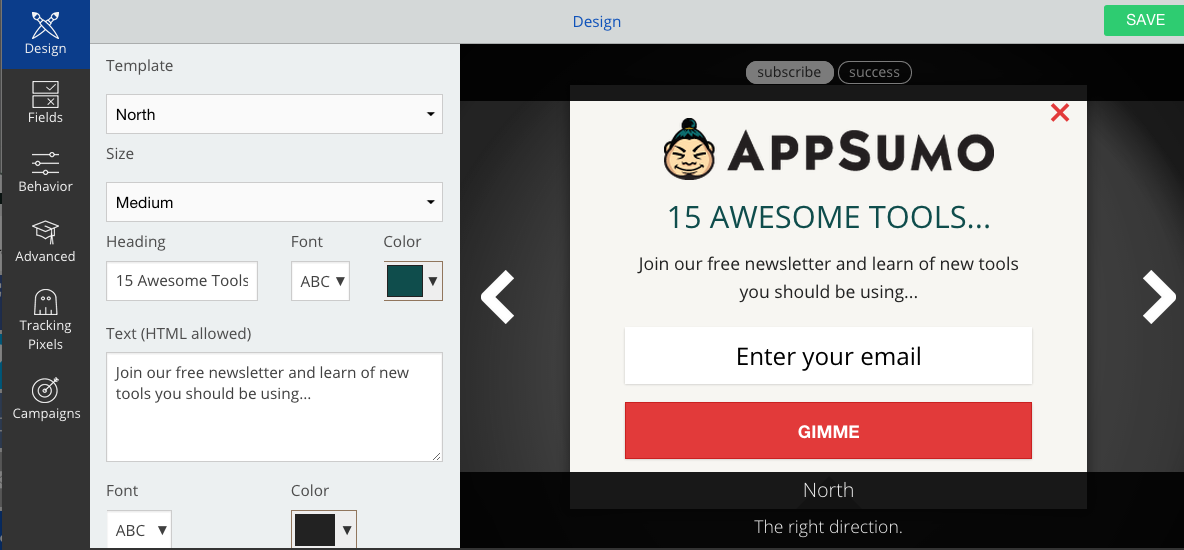Go to previous template with left arrow
The image size is (1184, 550).
(498, 297)
